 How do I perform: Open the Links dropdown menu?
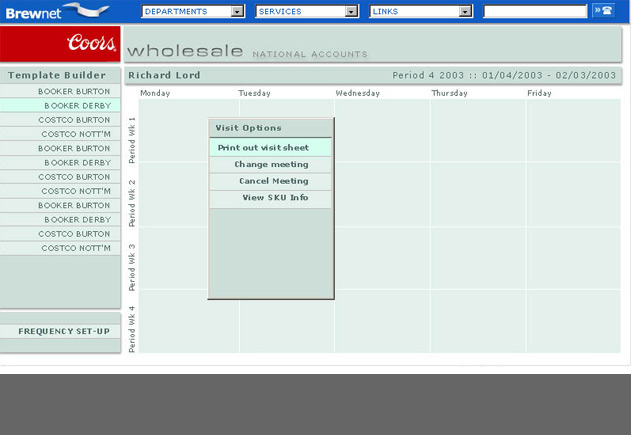[421, 12]
